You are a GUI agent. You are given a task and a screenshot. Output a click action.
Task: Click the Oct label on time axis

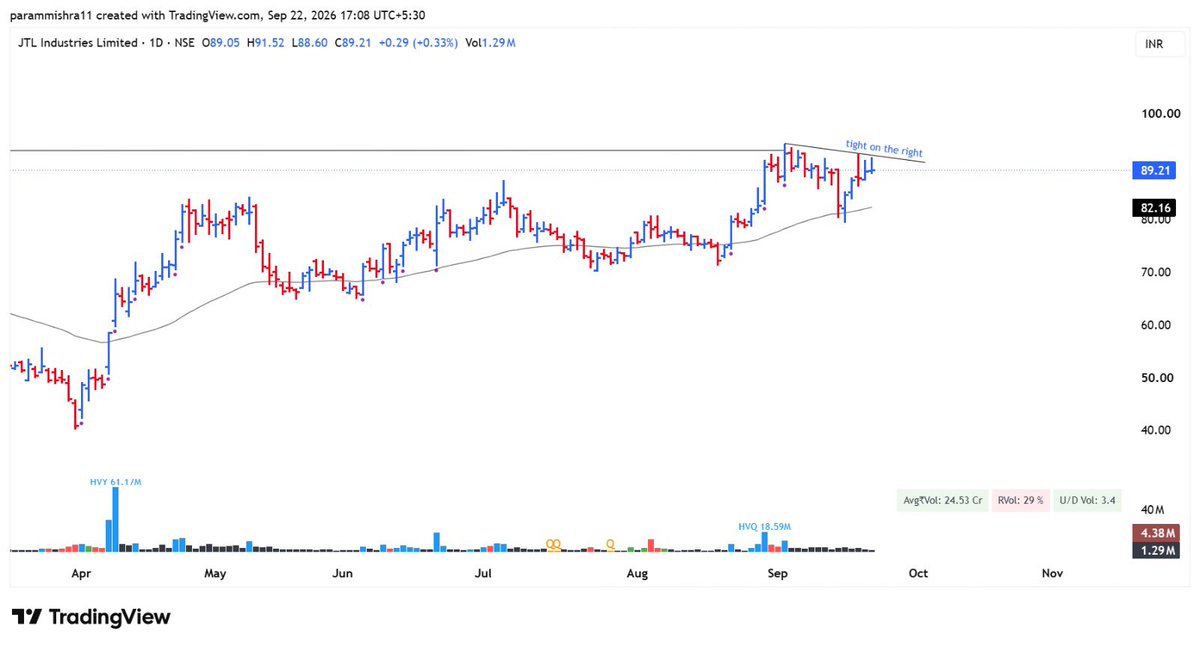pyautogui.click(x=918, y=574)
